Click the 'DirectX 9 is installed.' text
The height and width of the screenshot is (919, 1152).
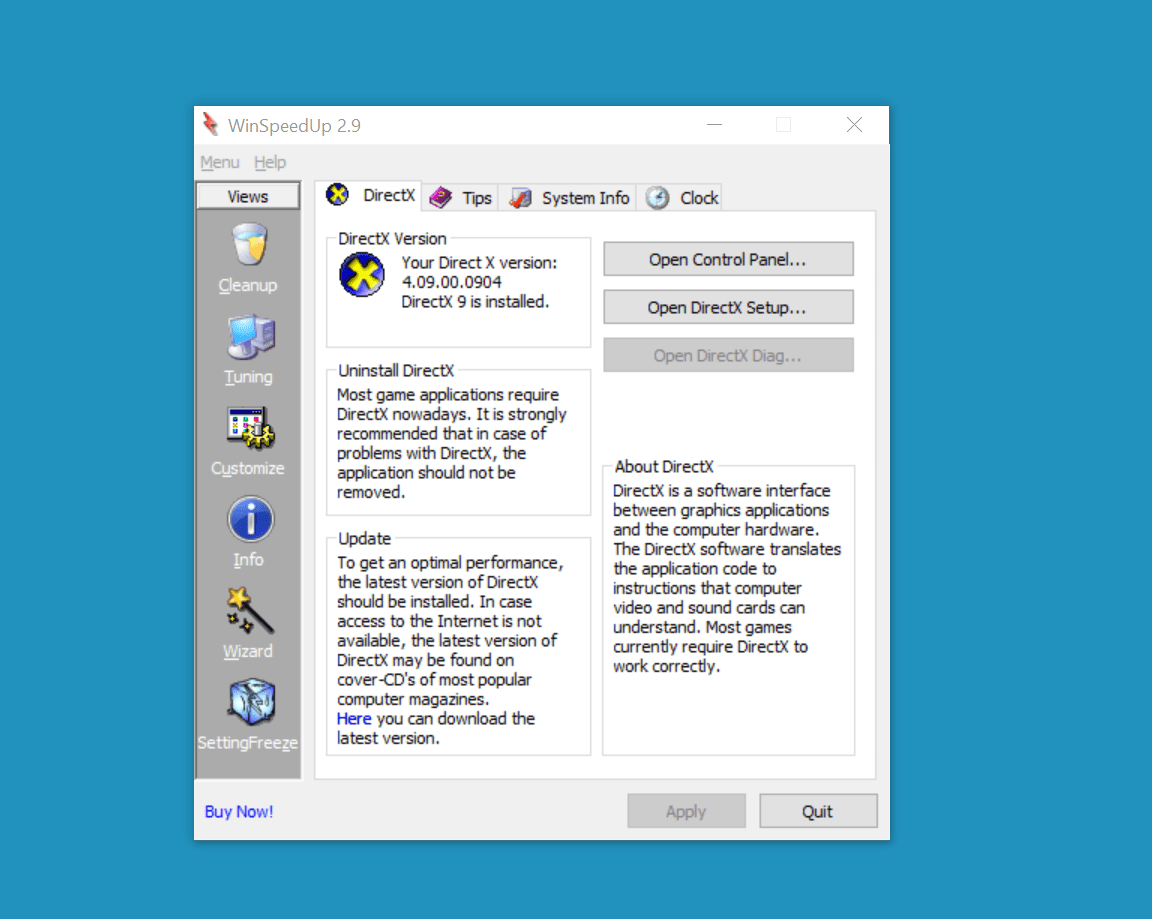click(x=475, y=302)
